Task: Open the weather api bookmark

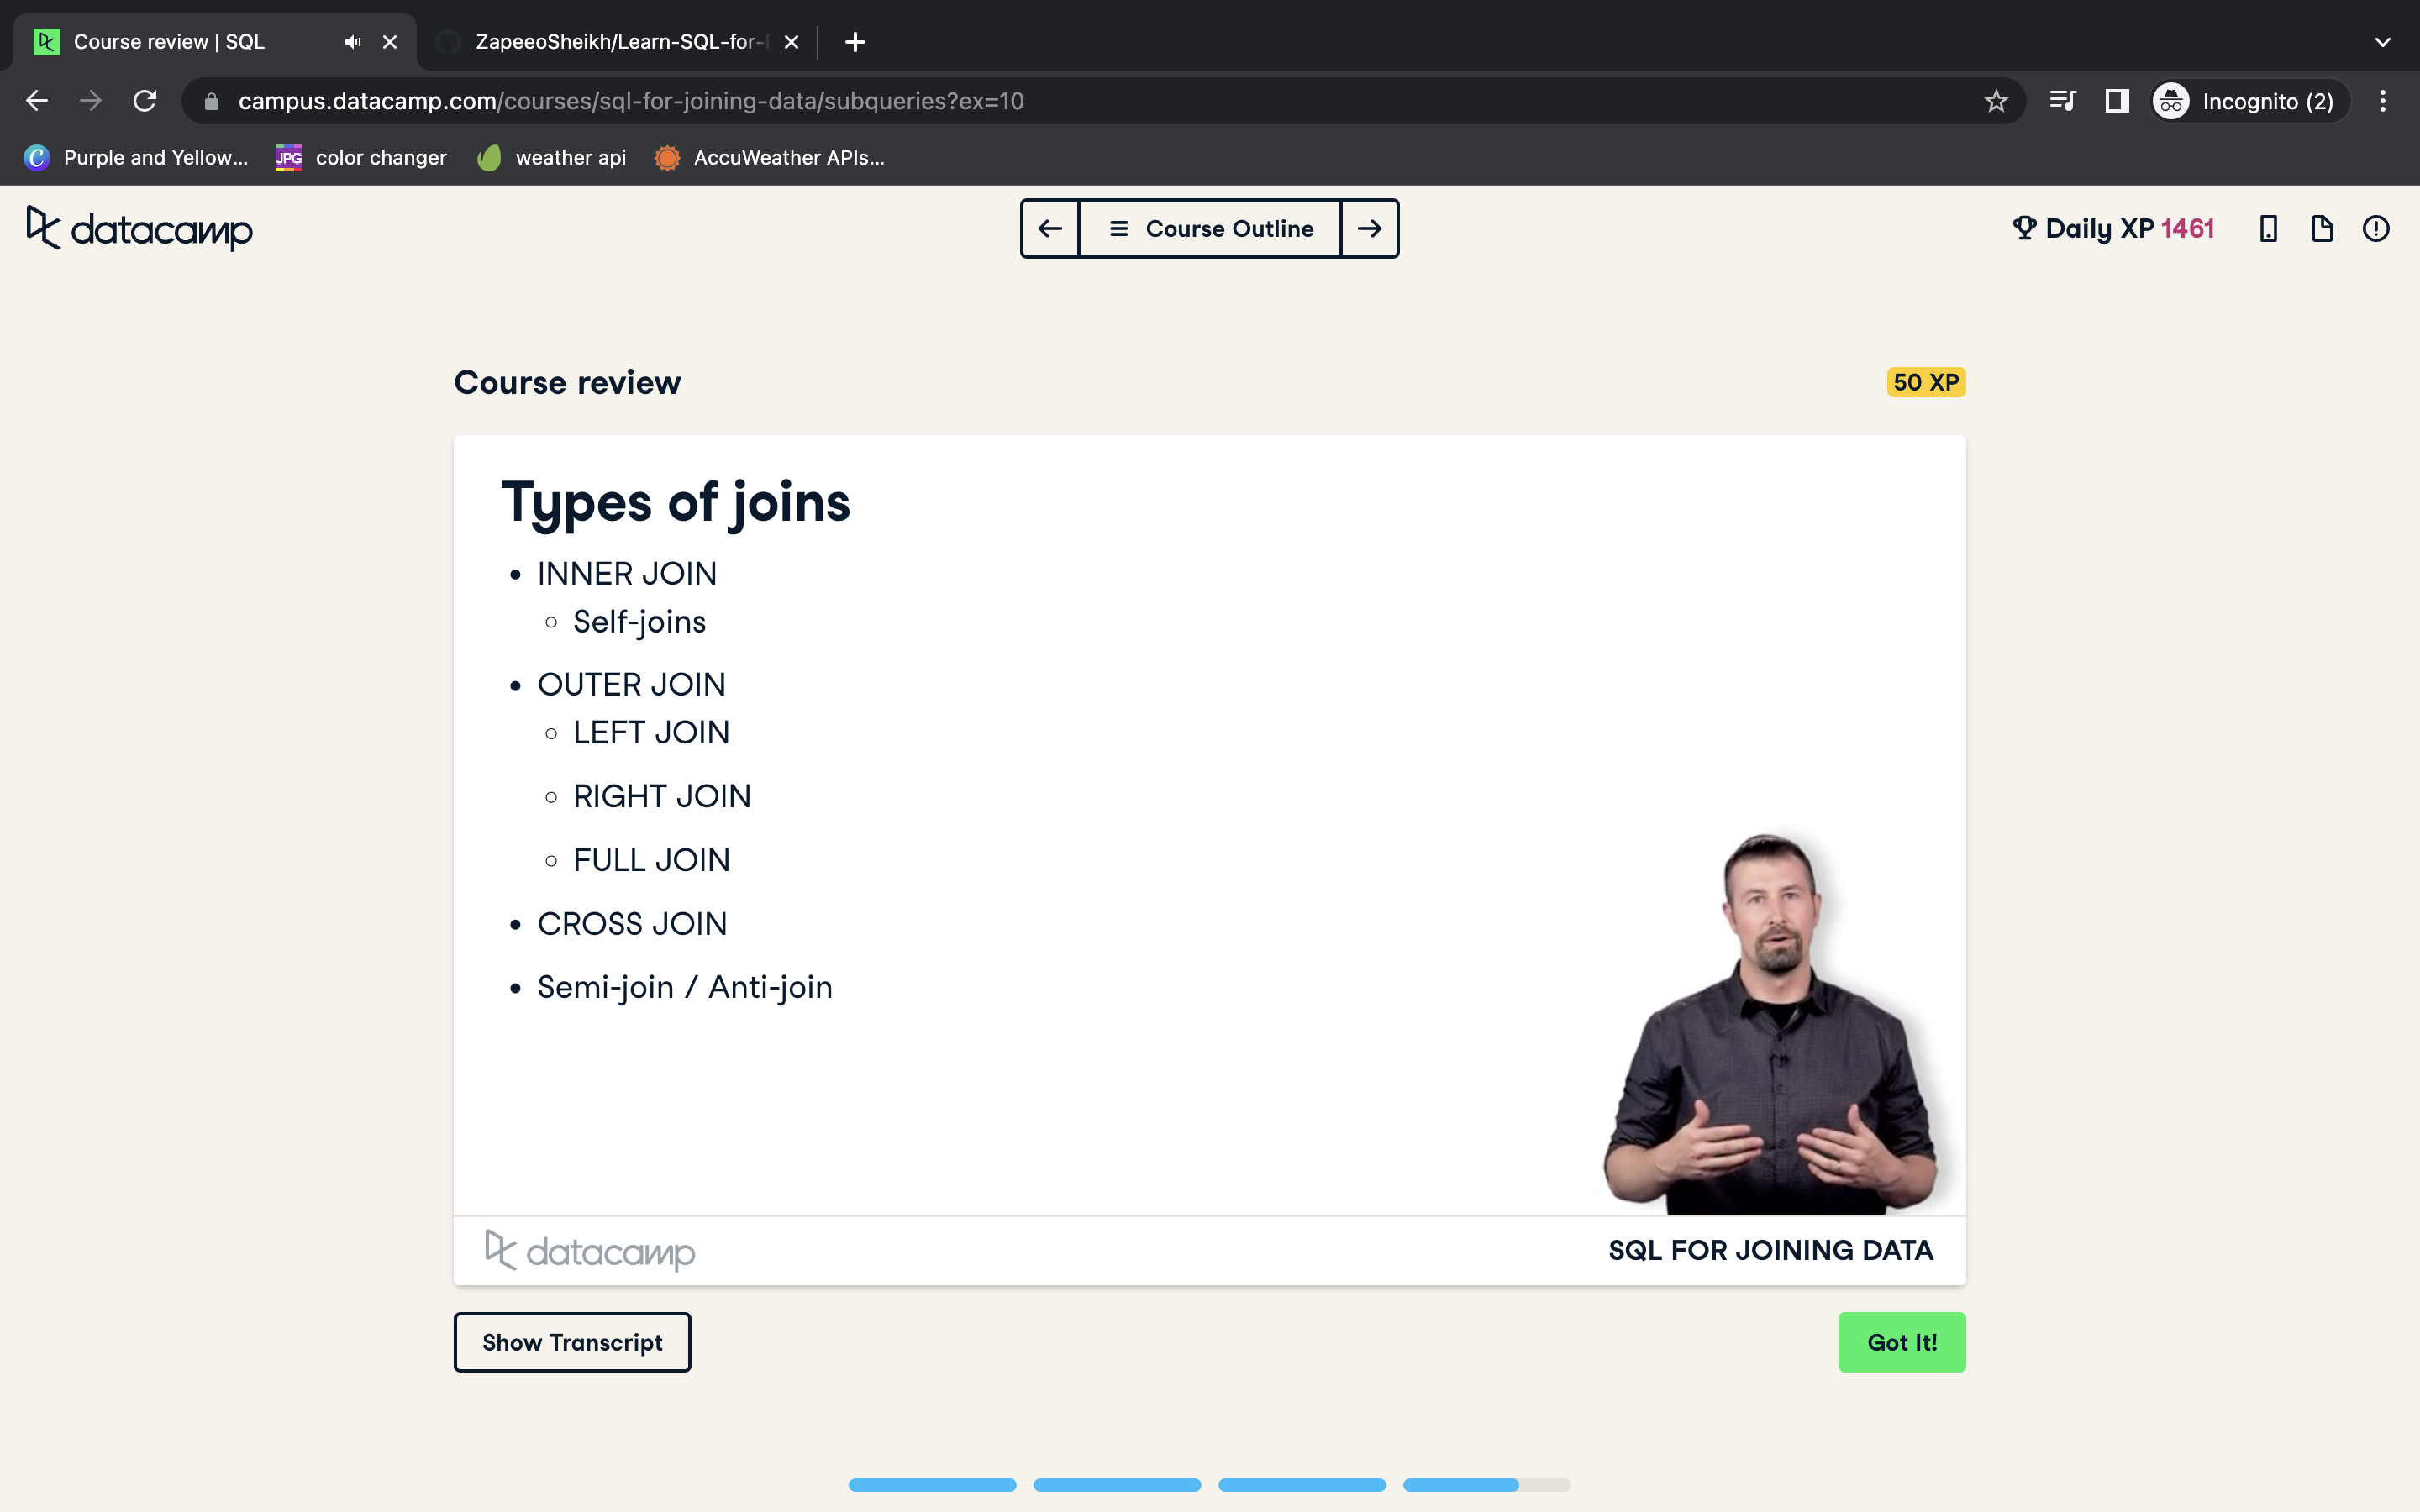Action: pyautogui.click(x=552, y=158)
